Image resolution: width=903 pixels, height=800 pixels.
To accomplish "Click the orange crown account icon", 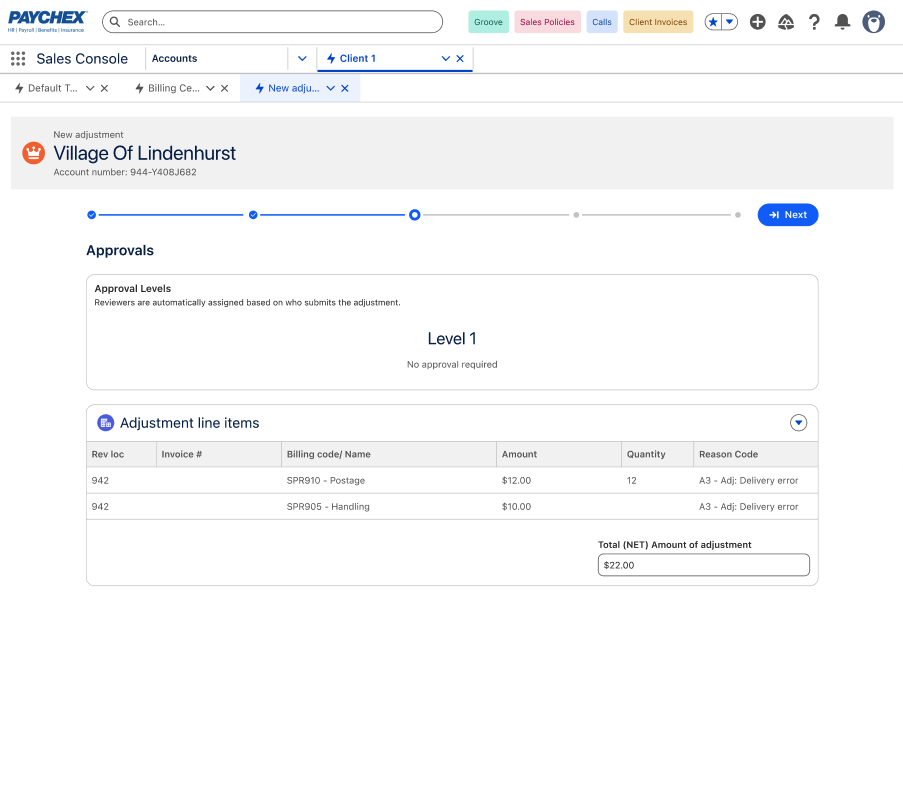I will [33, 153].
